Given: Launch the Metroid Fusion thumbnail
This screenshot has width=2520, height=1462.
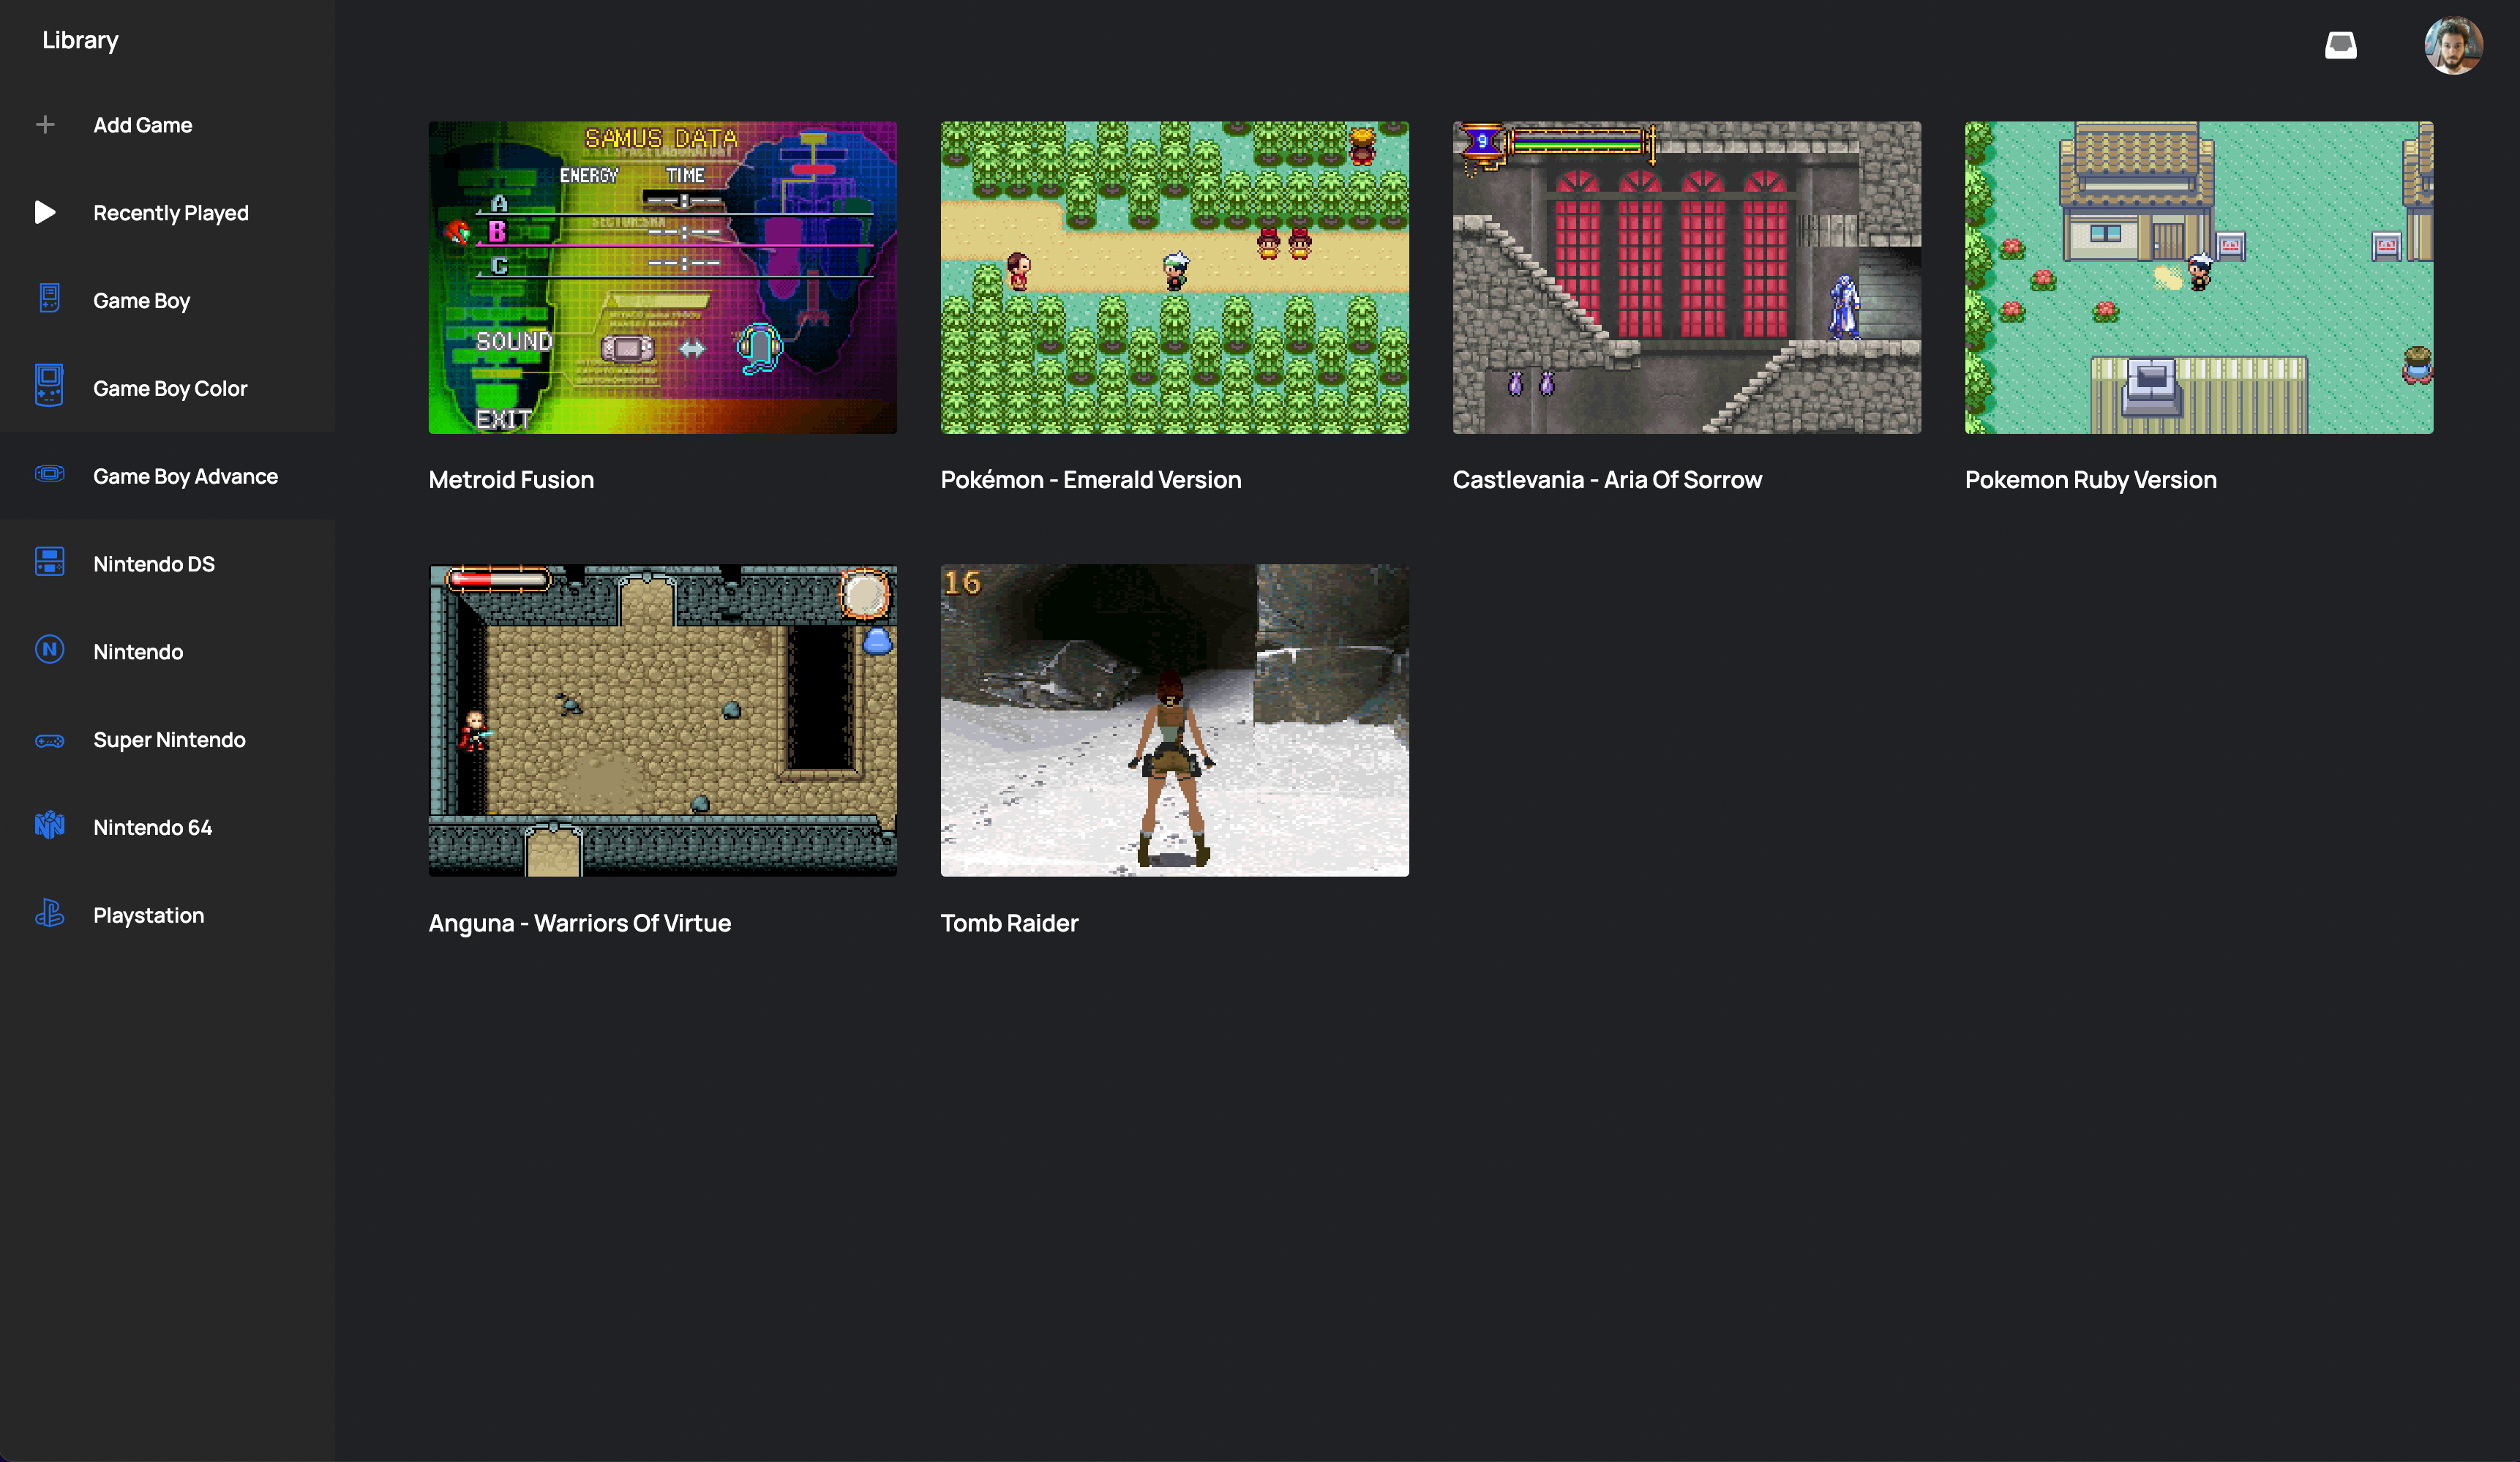Looking at the screenshot, I should (x=662, y=277).
